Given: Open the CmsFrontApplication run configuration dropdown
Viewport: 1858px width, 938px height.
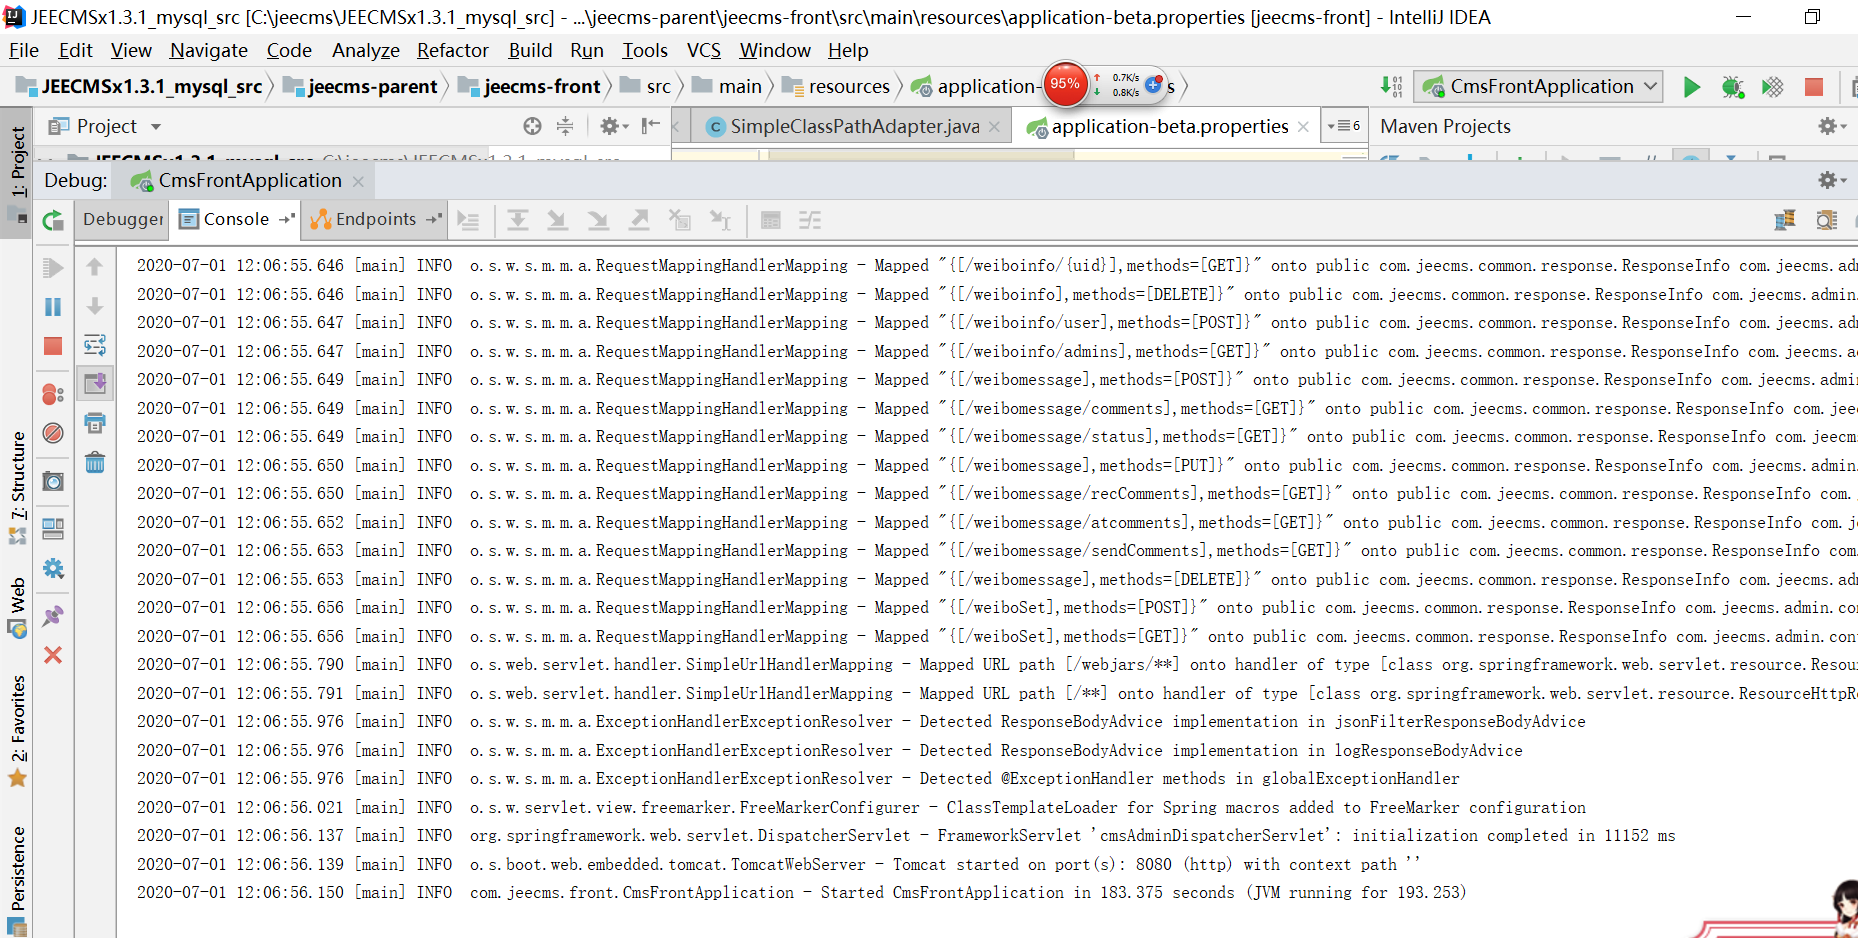Looking at the screenshot, I should [1541, 87].
